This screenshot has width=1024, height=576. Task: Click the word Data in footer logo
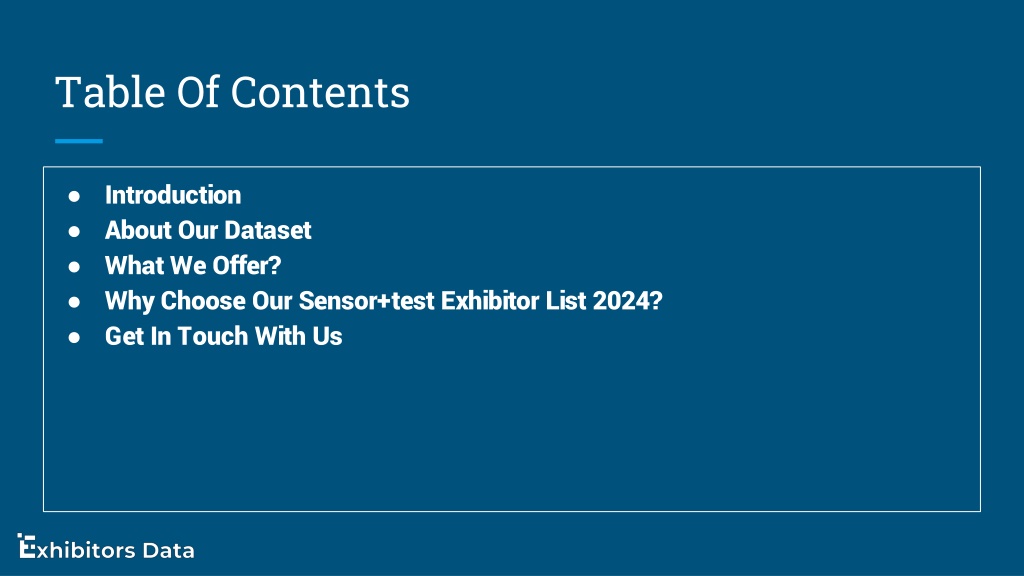(168, 551)
